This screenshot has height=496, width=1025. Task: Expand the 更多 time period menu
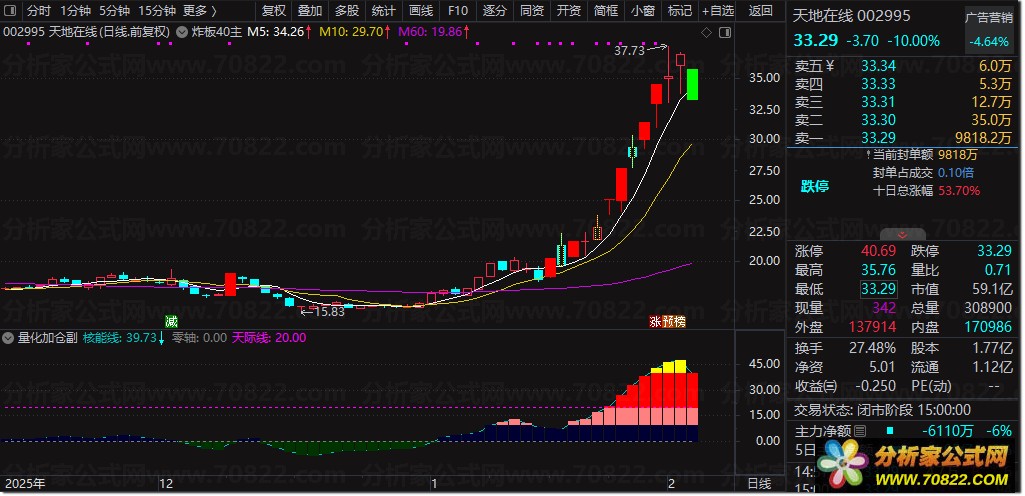[x=199, y=11]
